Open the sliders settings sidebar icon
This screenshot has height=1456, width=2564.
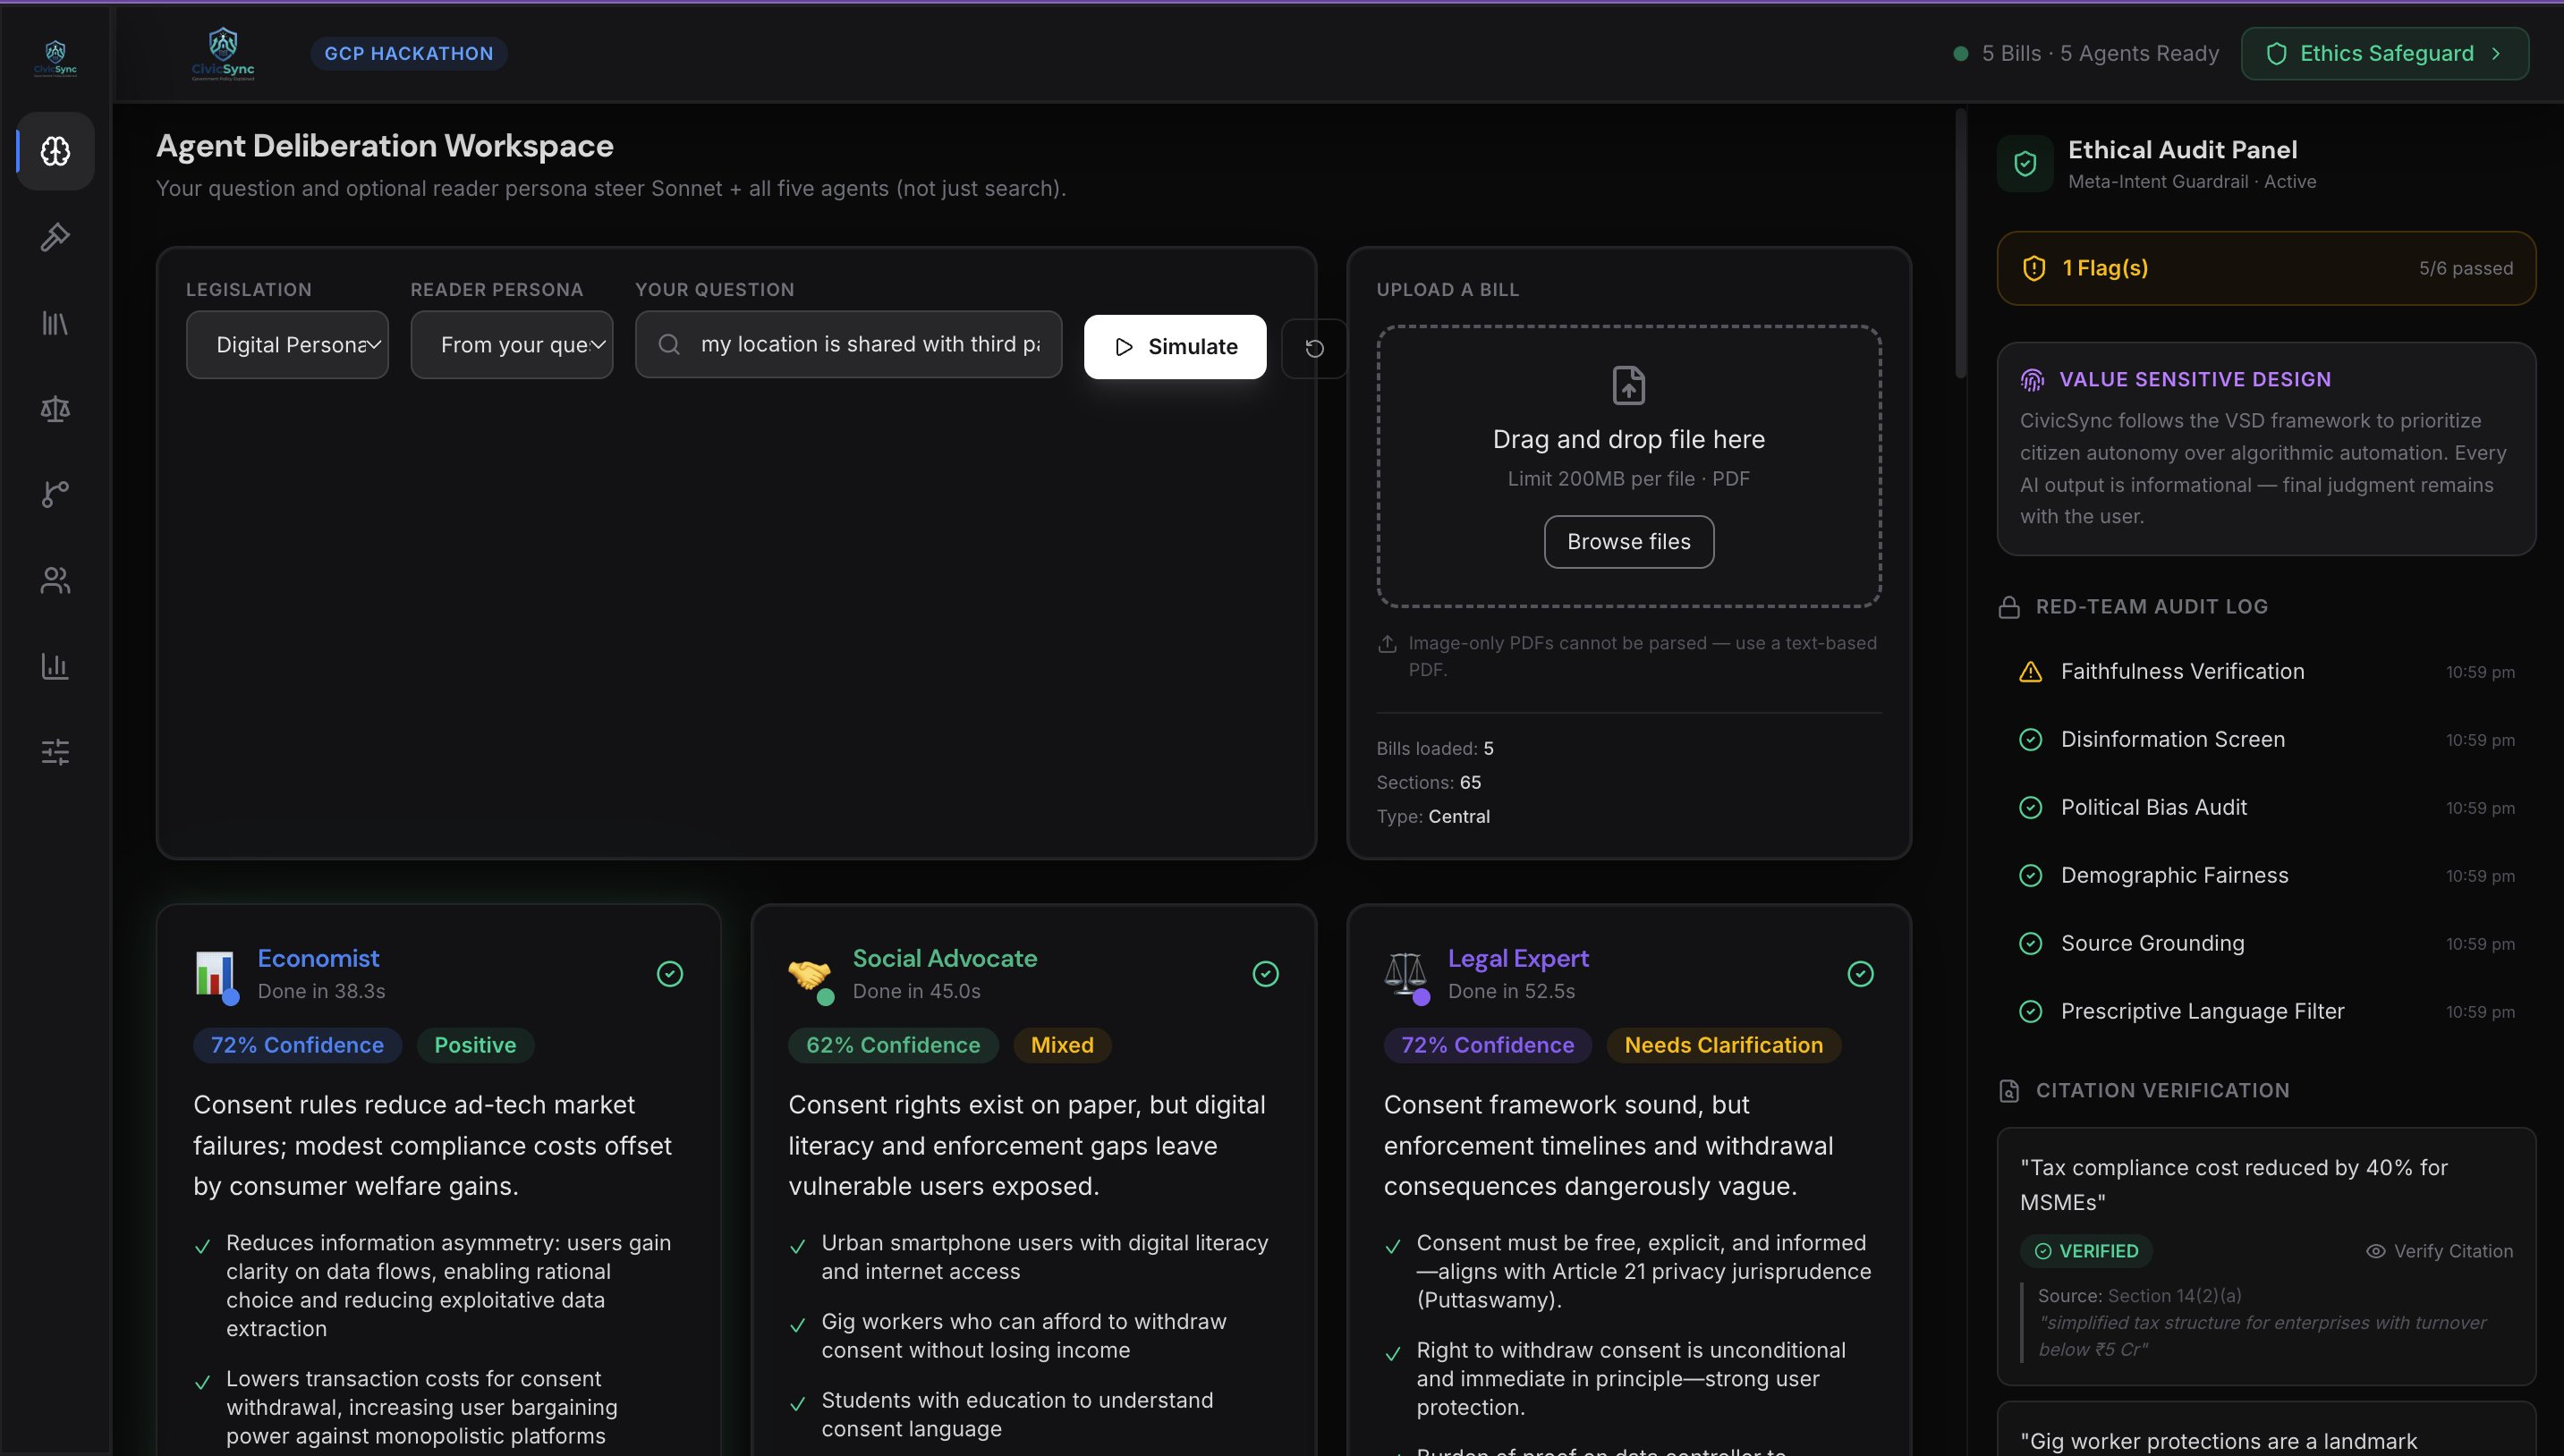pyautogui.click(x=55, y=752)
